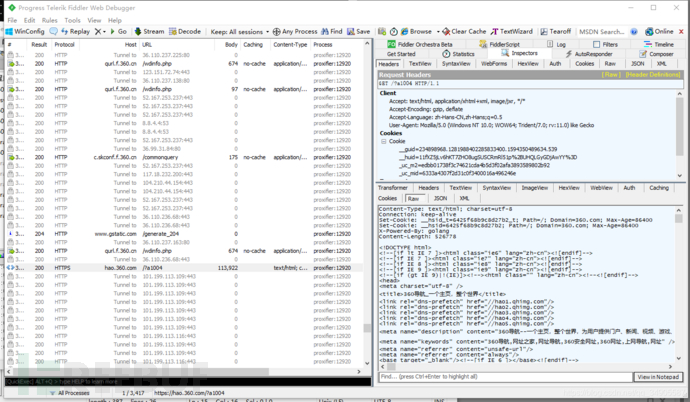Open the Timeline tab

pyautogui.click(x=659, y=44)
